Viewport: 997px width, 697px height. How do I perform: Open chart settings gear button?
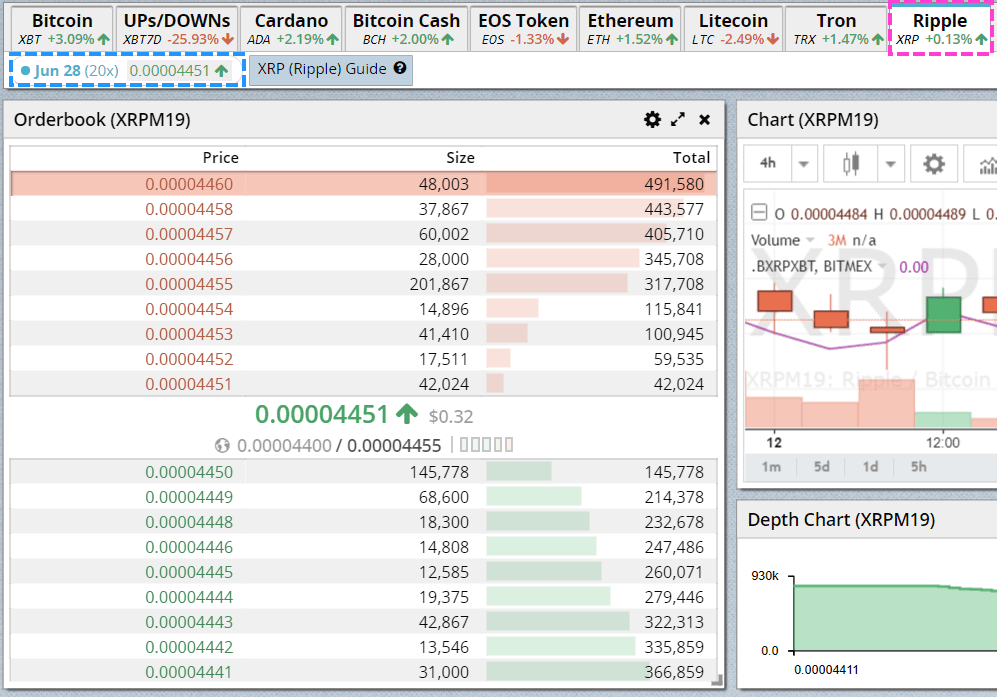[x=933, y=164]
